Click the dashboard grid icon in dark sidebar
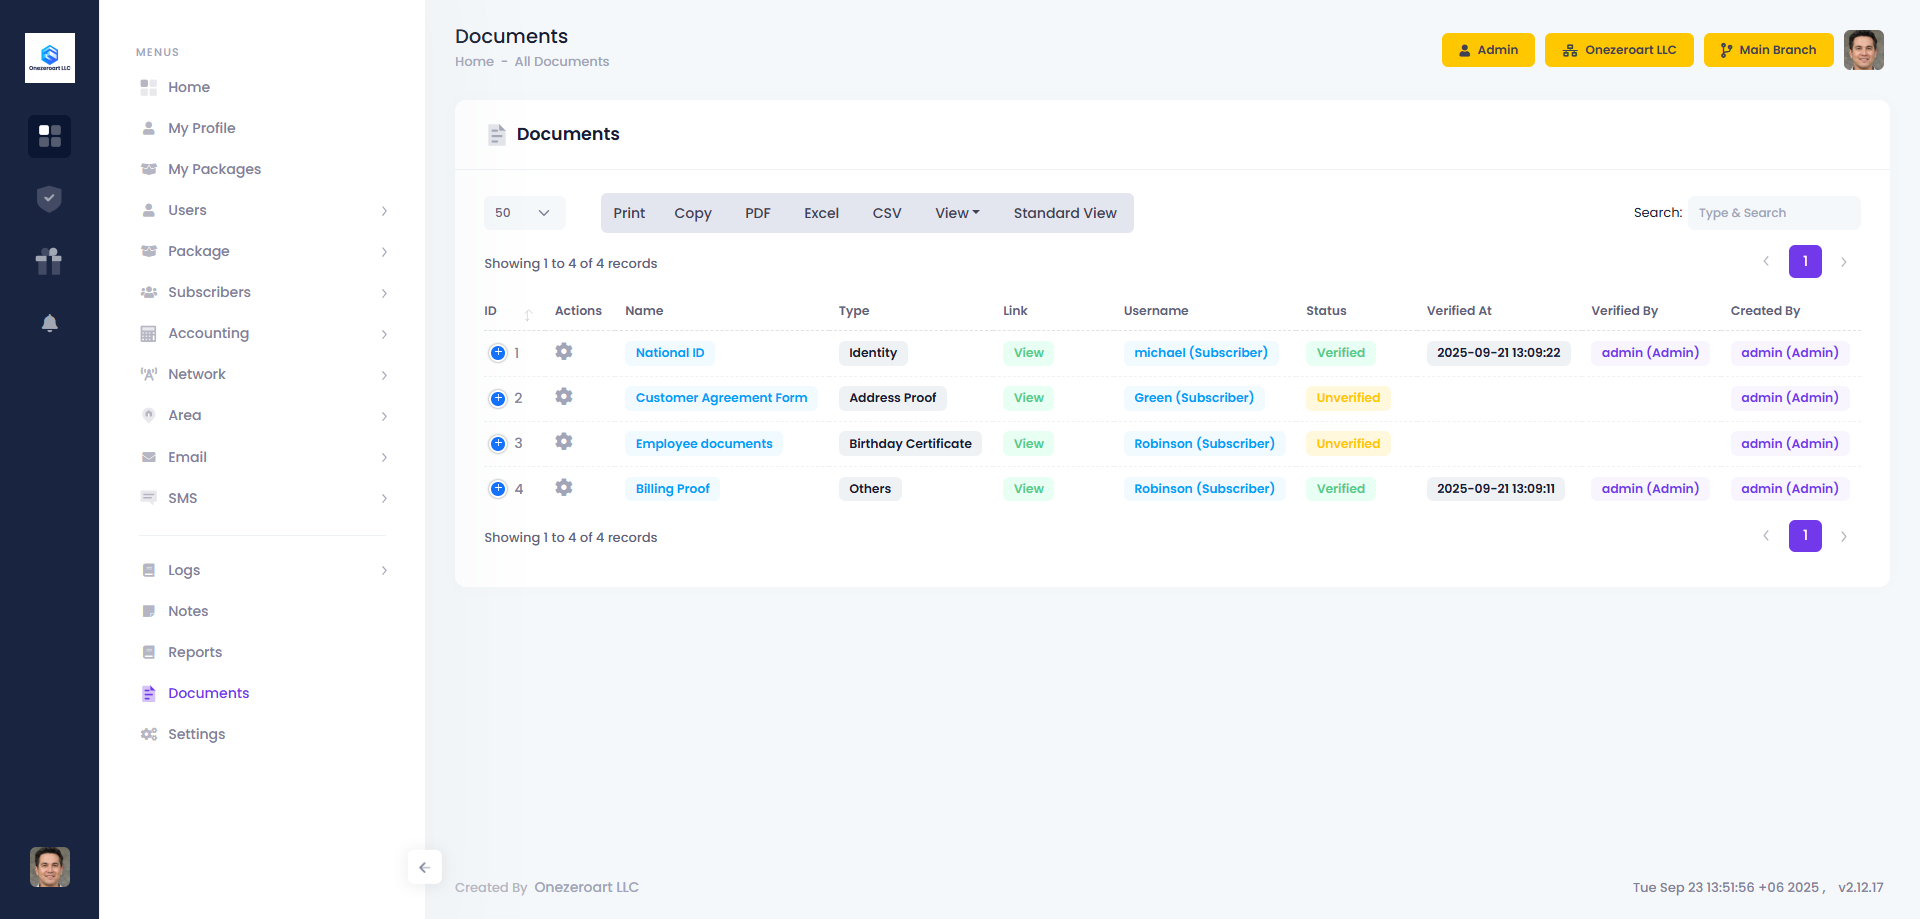Screen dimensions: 1920x919 point(49,136)
